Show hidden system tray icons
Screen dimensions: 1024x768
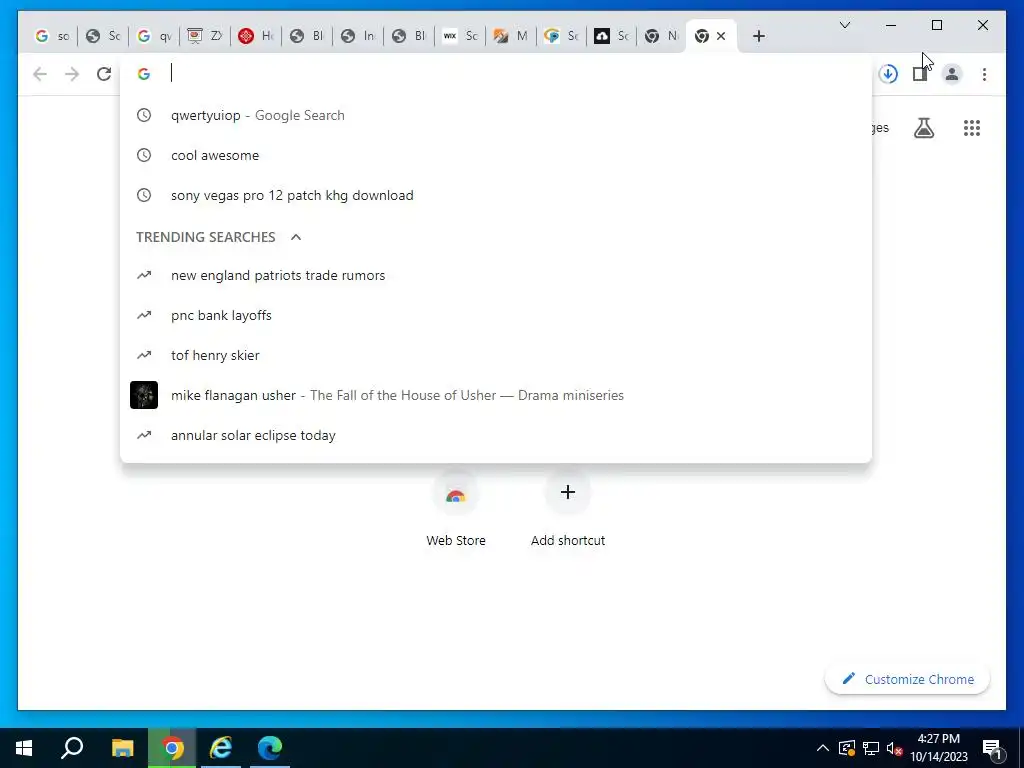[x=823, y=748]
